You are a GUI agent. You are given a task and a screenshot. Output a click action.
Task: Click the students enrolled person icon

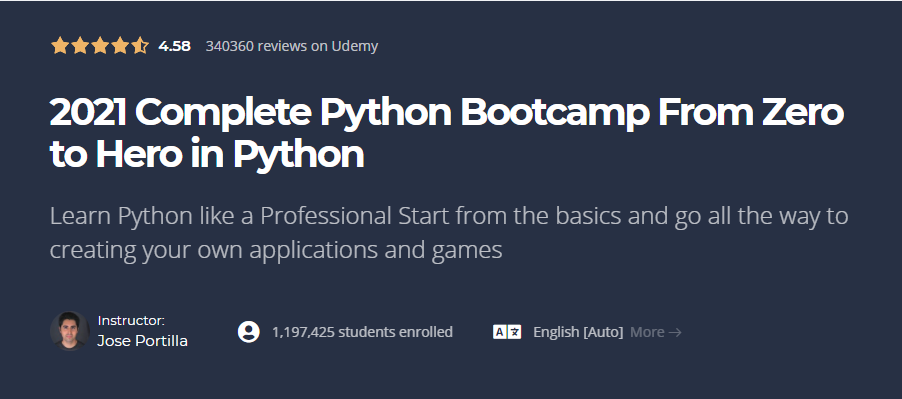pyautogui.click(x=249, y=332)
